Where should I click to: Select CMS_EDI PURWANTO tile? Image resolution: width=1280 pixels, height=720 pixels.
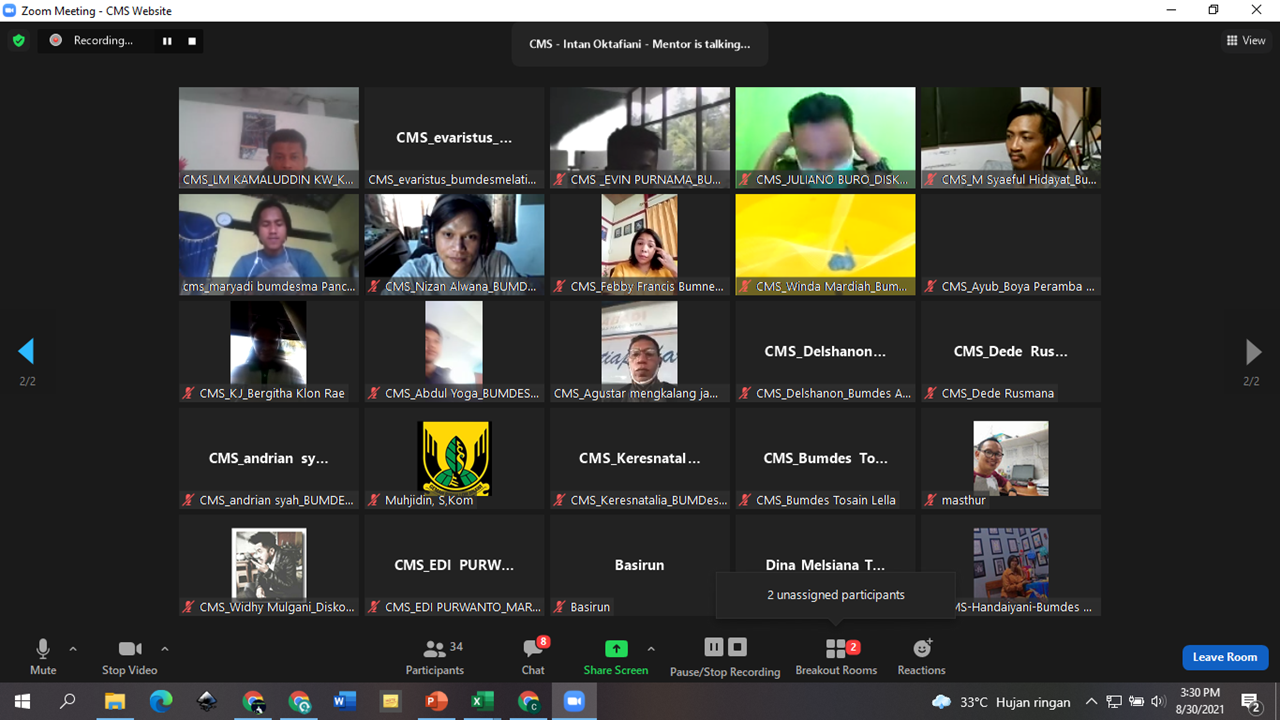tap(454, 565)
